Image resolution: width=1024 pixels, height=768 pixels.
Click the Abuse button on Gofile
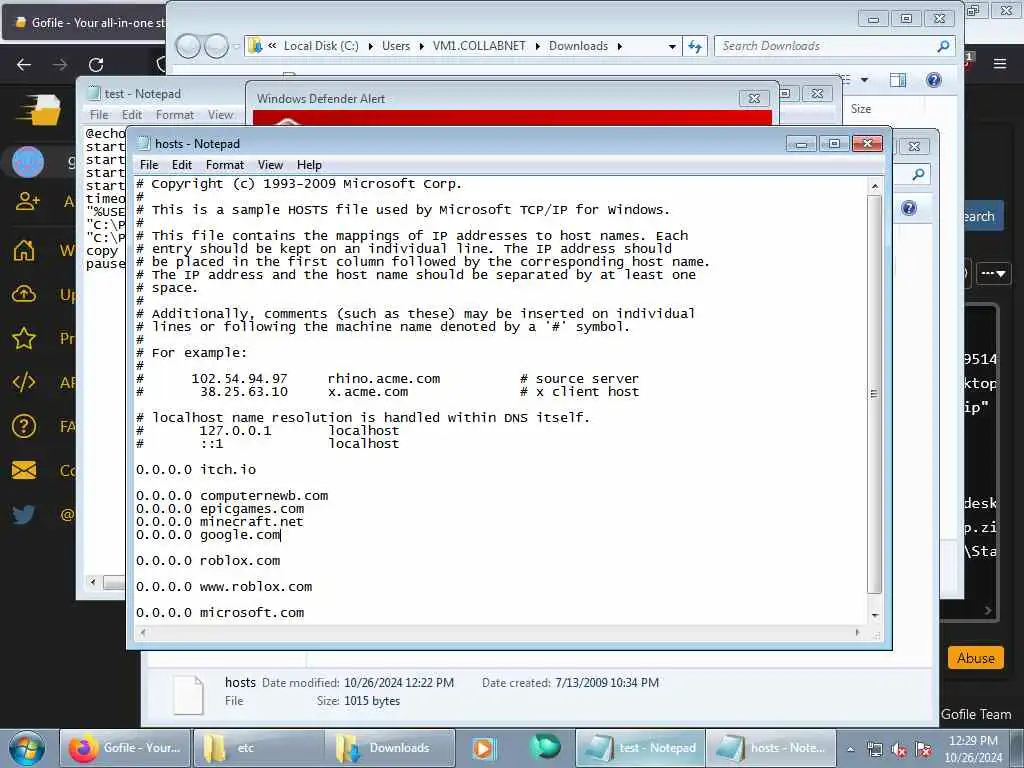pyautogui.click(x=976, y=658)
